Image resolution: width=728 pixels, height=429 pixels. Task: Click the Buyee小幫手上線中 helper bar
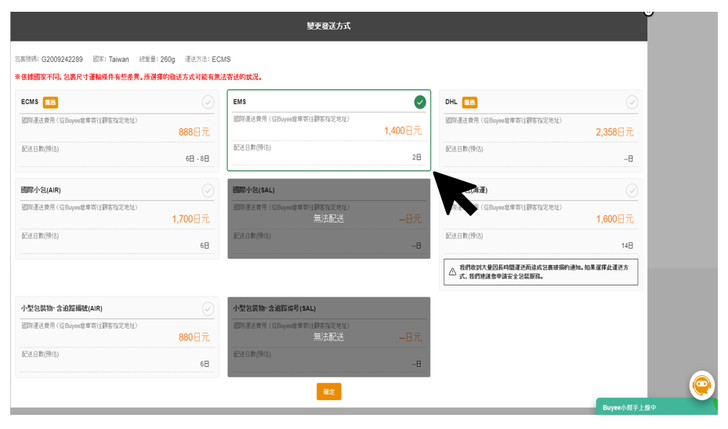[657, 407]
